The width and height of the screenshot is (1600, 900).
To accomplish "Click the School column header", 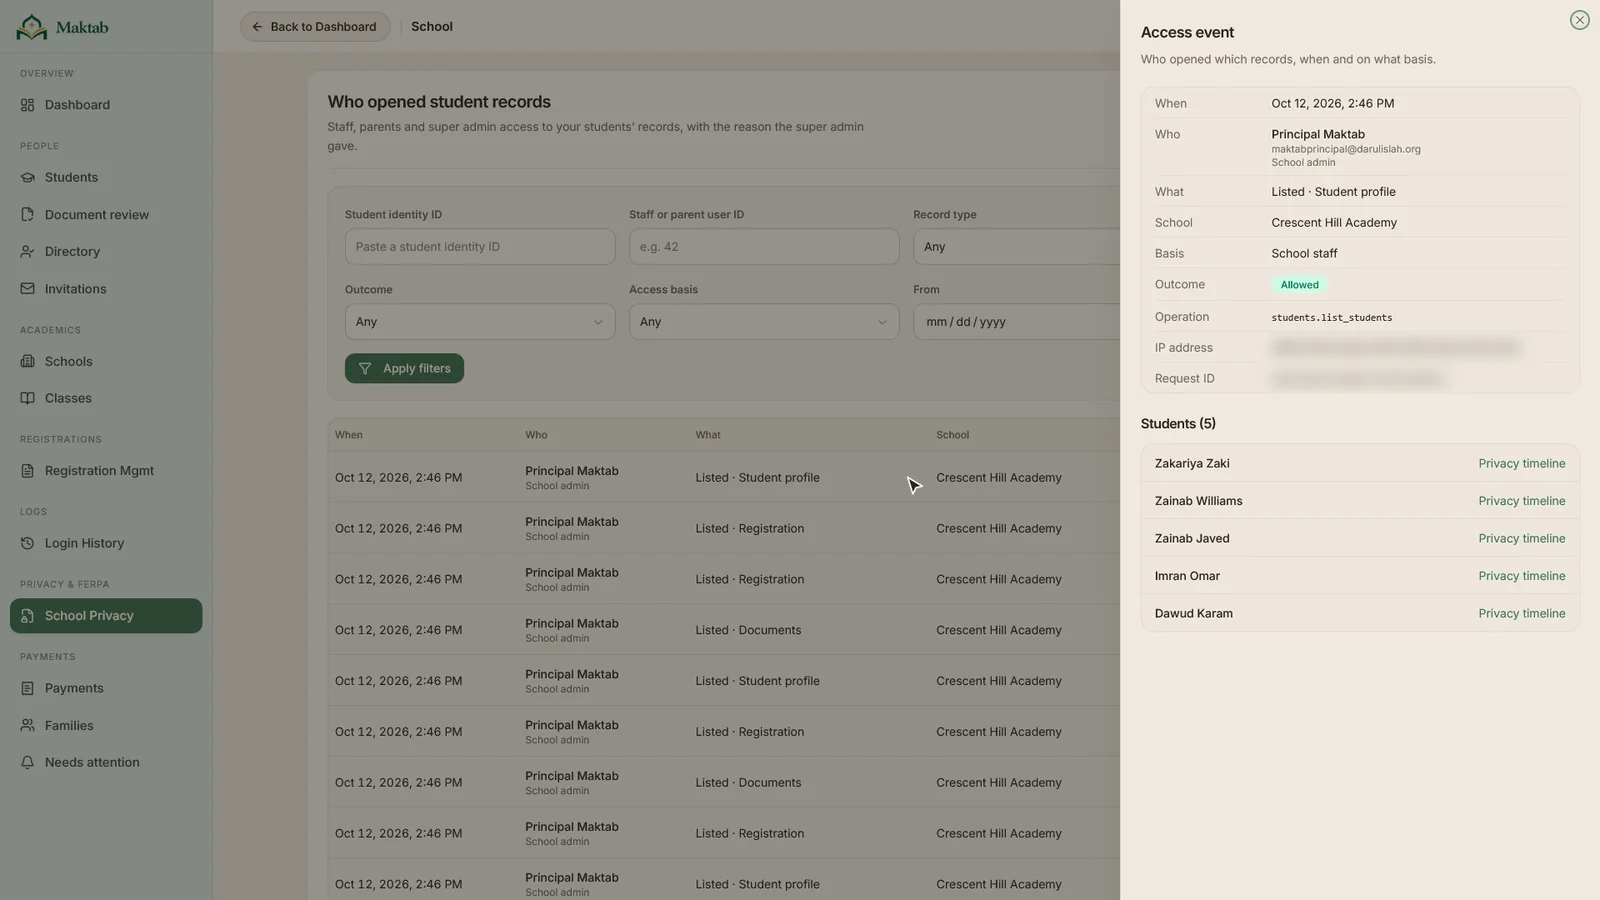I will pos(952,435).
